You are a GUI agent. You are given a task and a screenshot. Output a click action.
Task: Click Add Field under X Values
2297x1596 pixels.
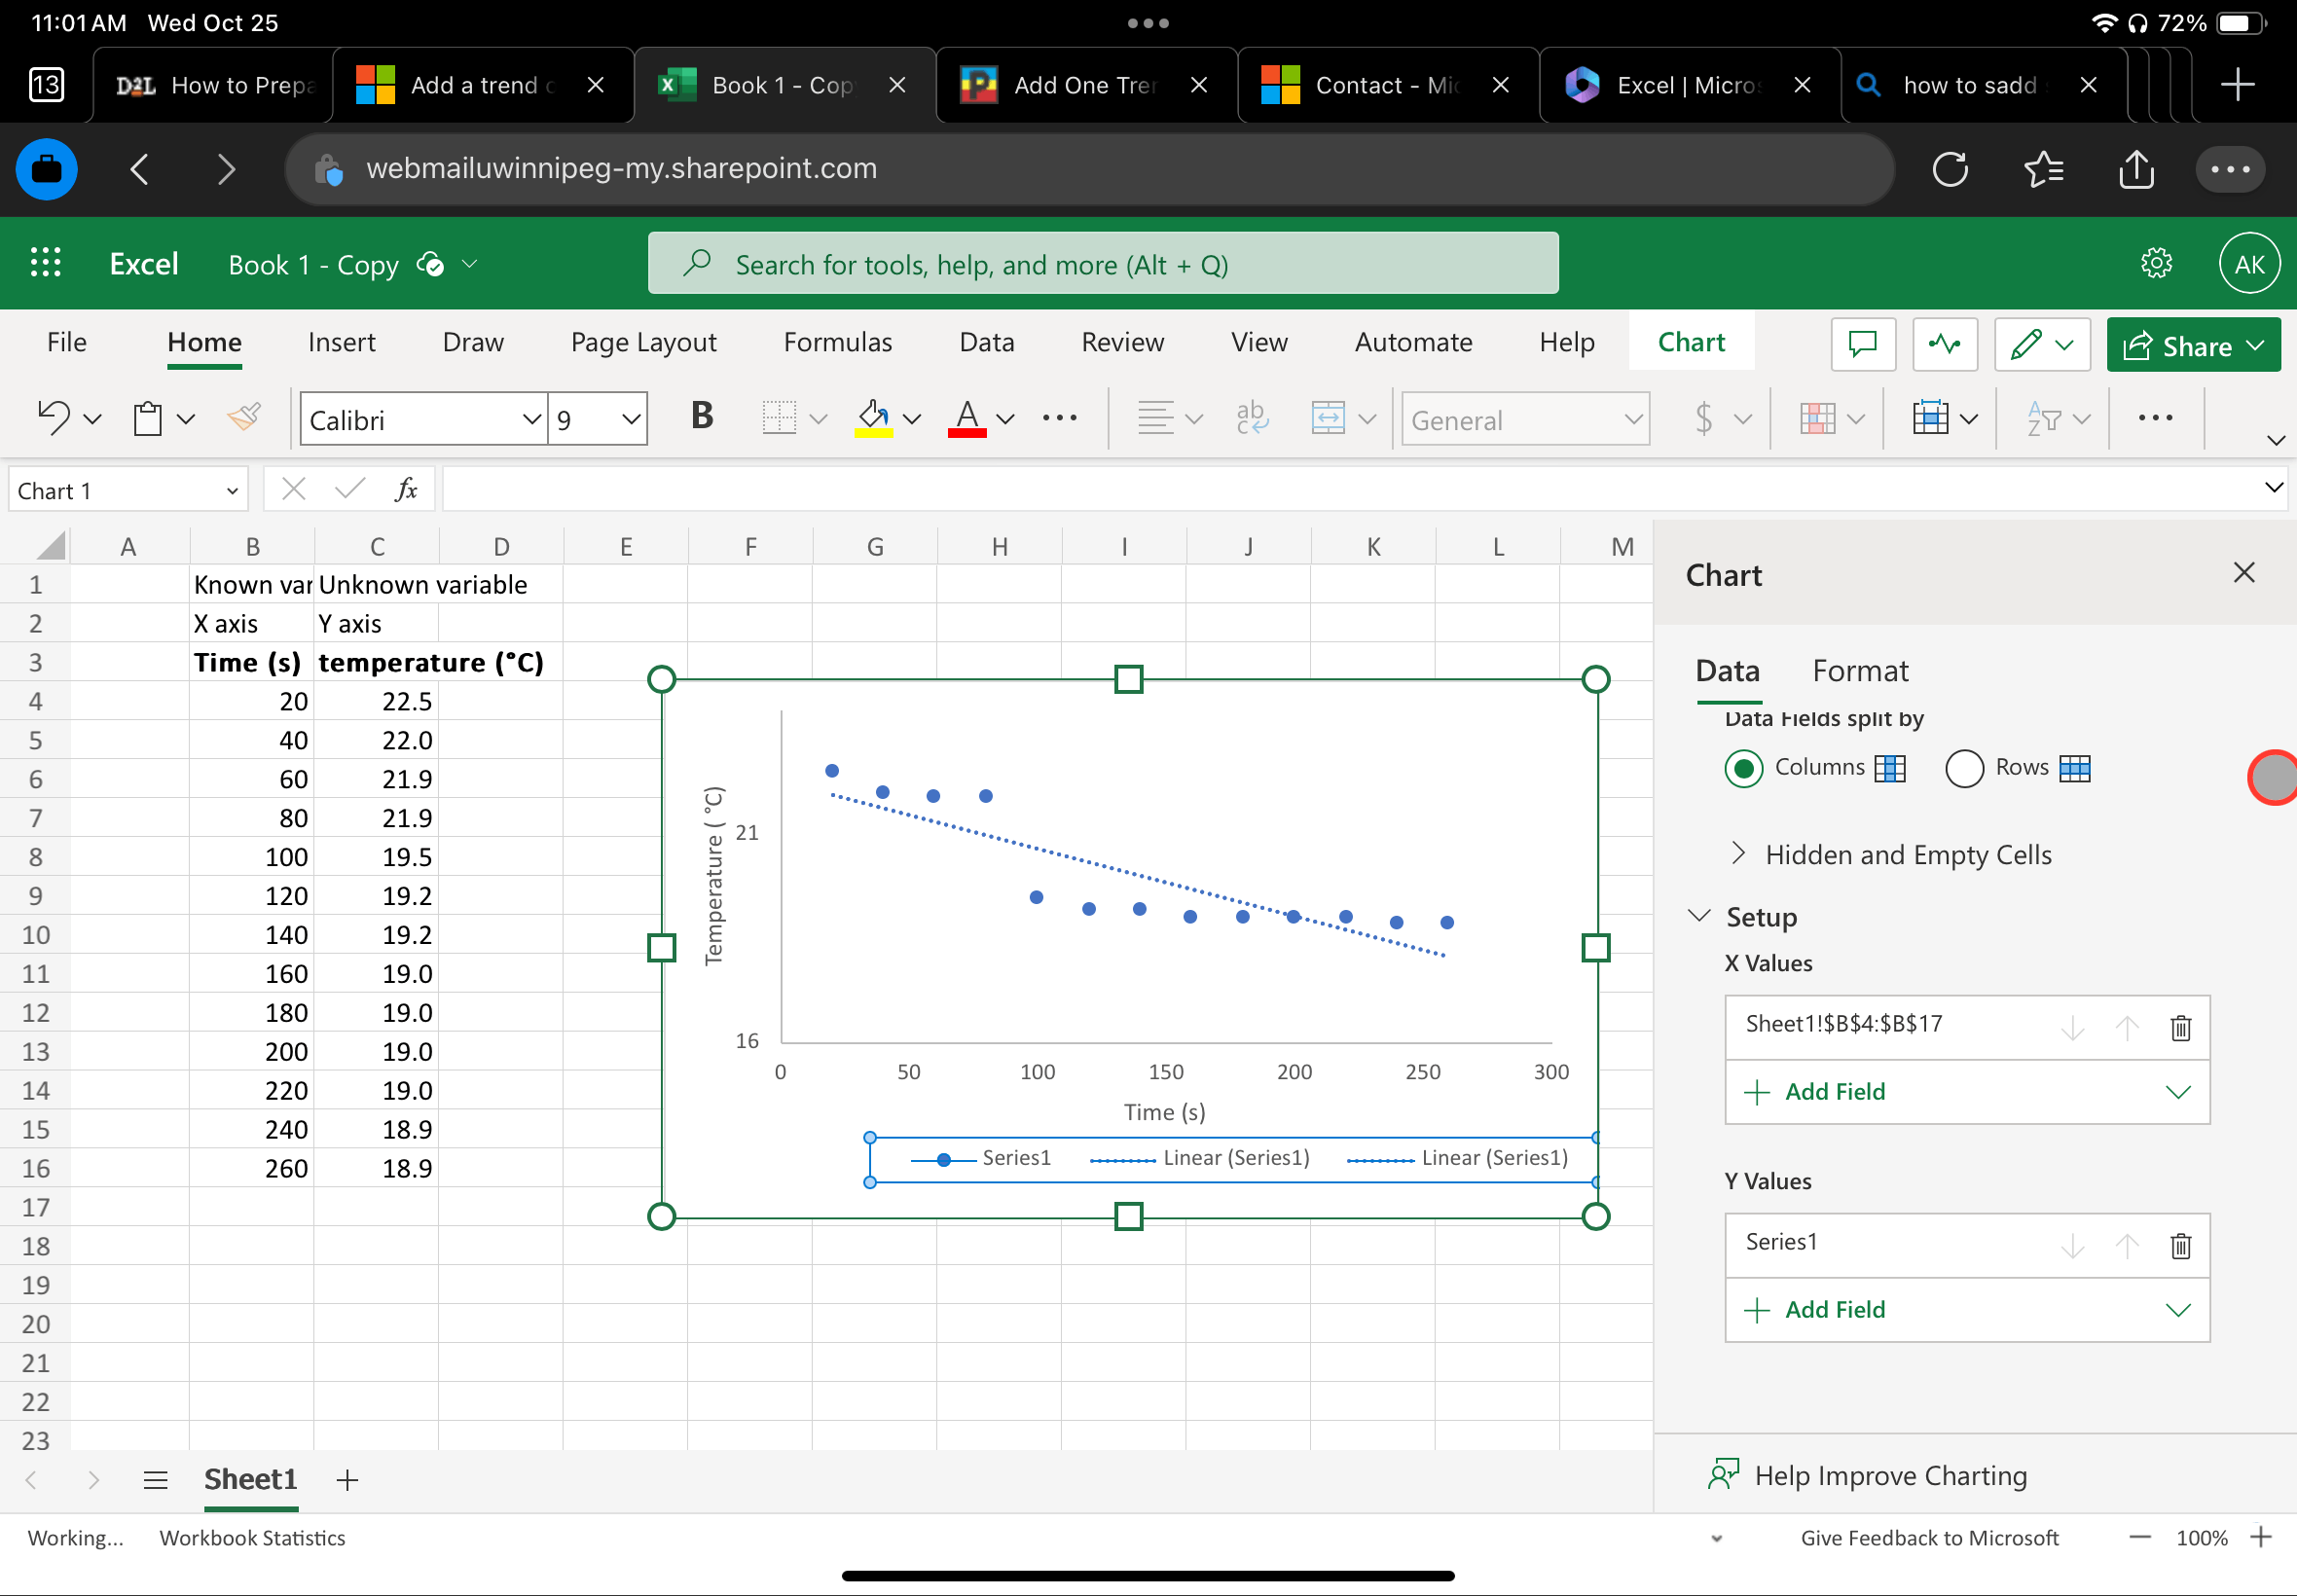click(x=1967, y=1092)
